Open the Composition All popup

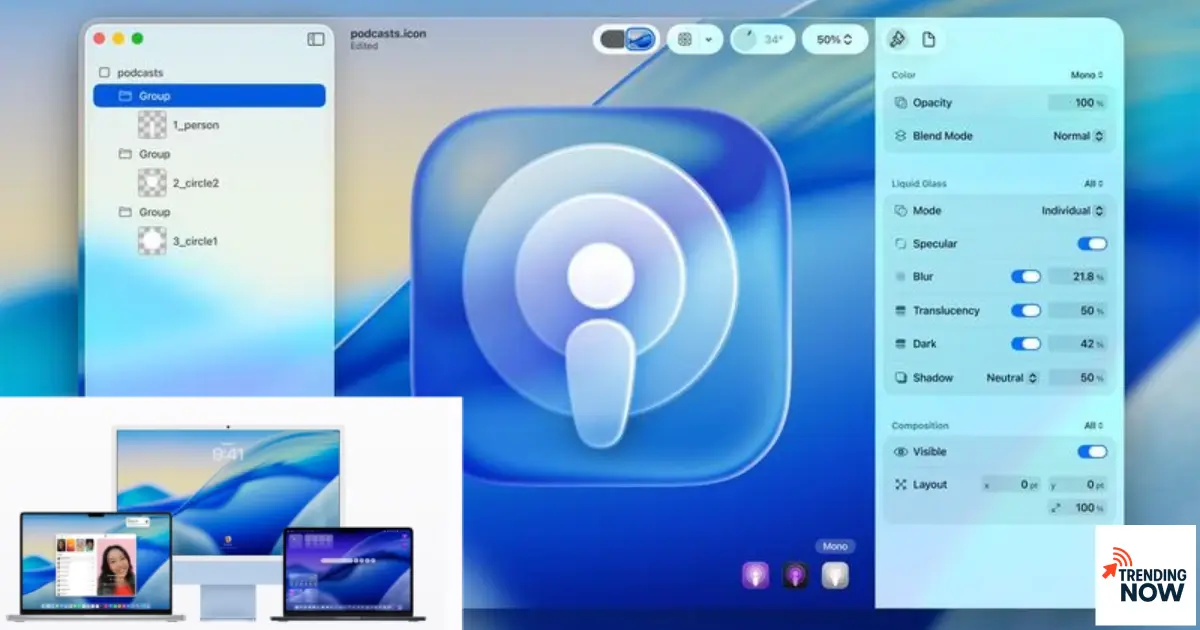click(1094, 426)
